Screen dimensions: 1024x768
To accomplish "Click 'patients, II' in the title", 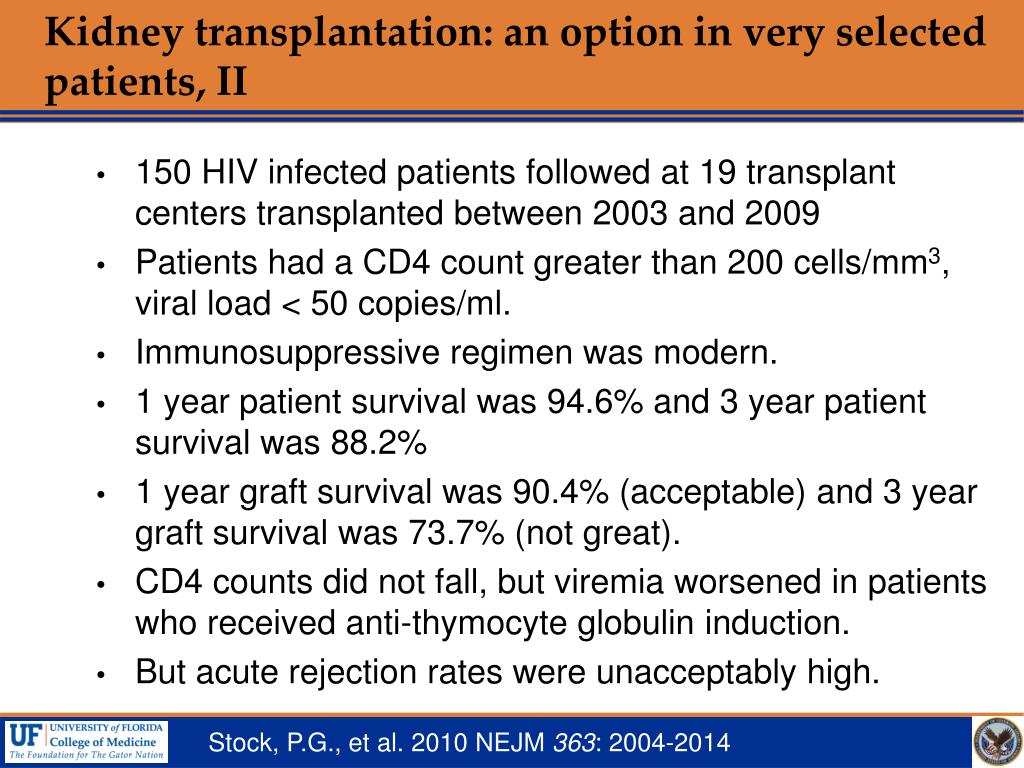I will tap(146, 83).
